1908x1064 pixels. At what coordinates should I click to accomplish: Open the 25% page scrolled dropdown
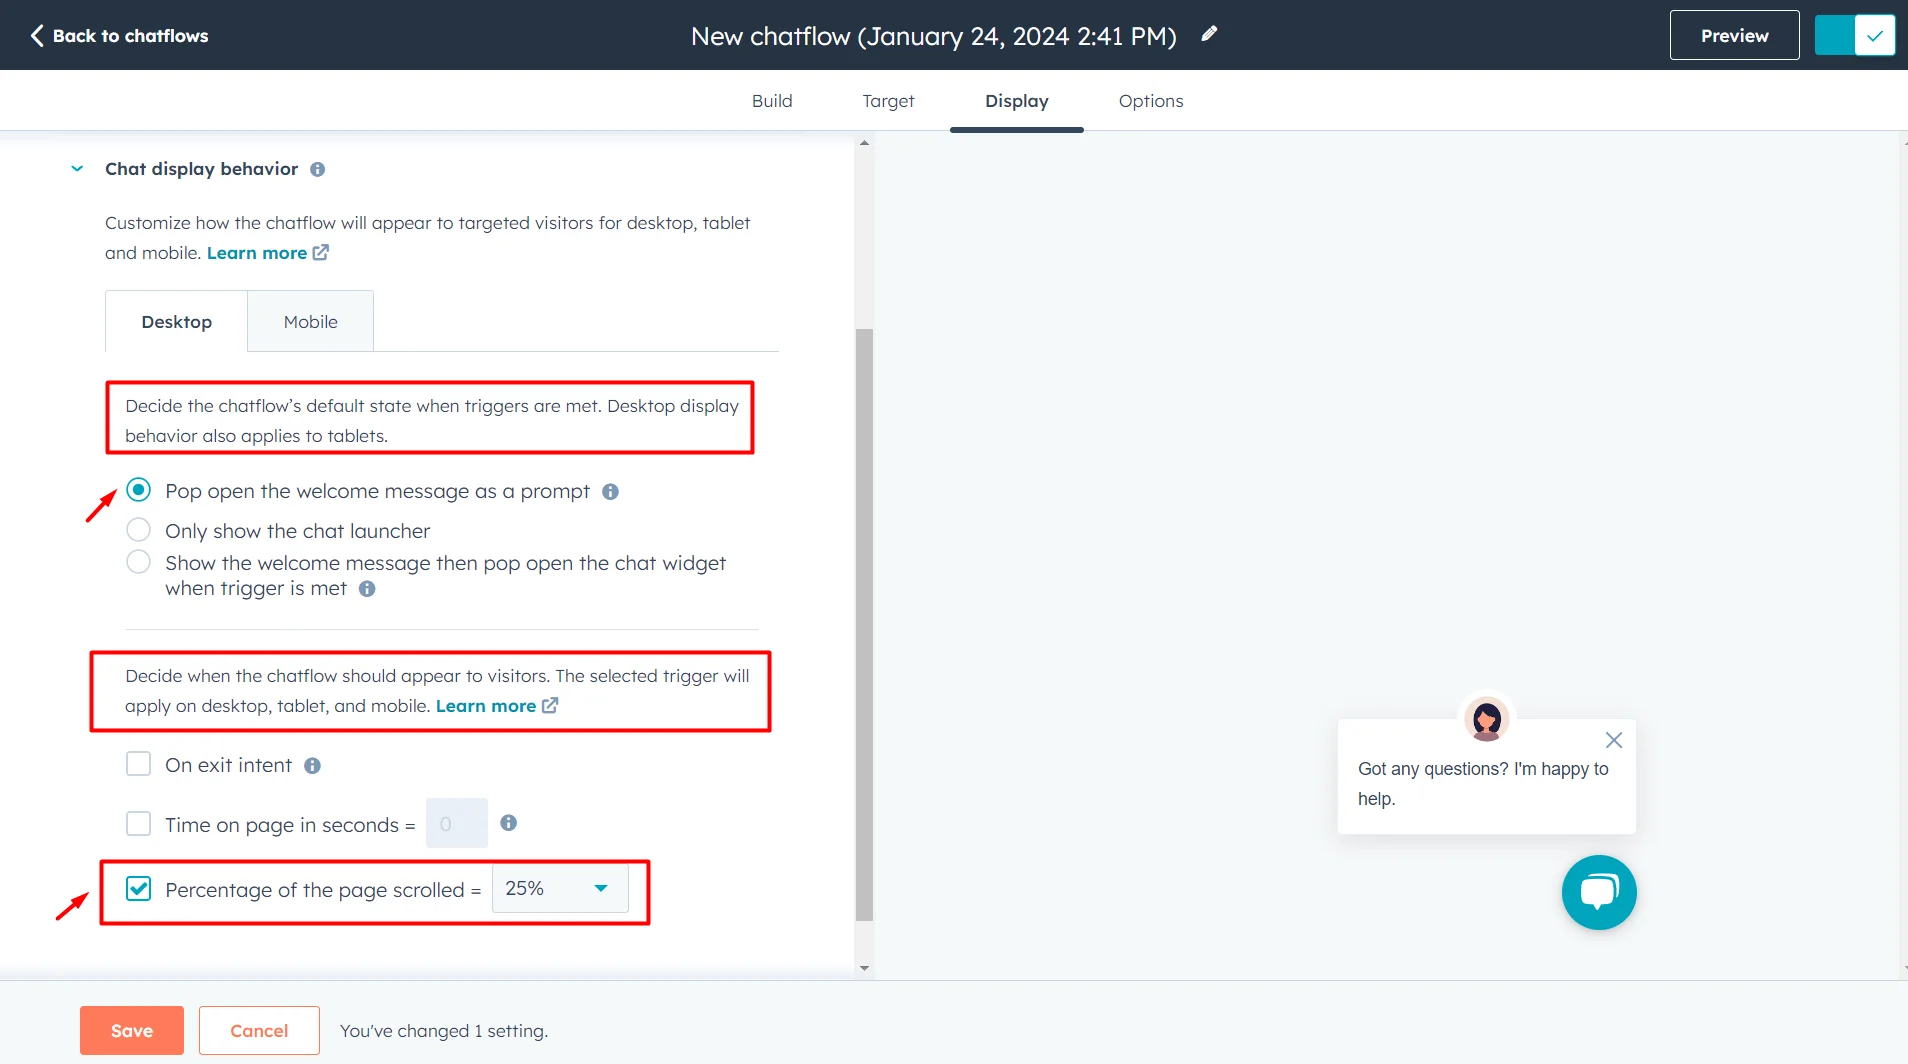point(559,888)
